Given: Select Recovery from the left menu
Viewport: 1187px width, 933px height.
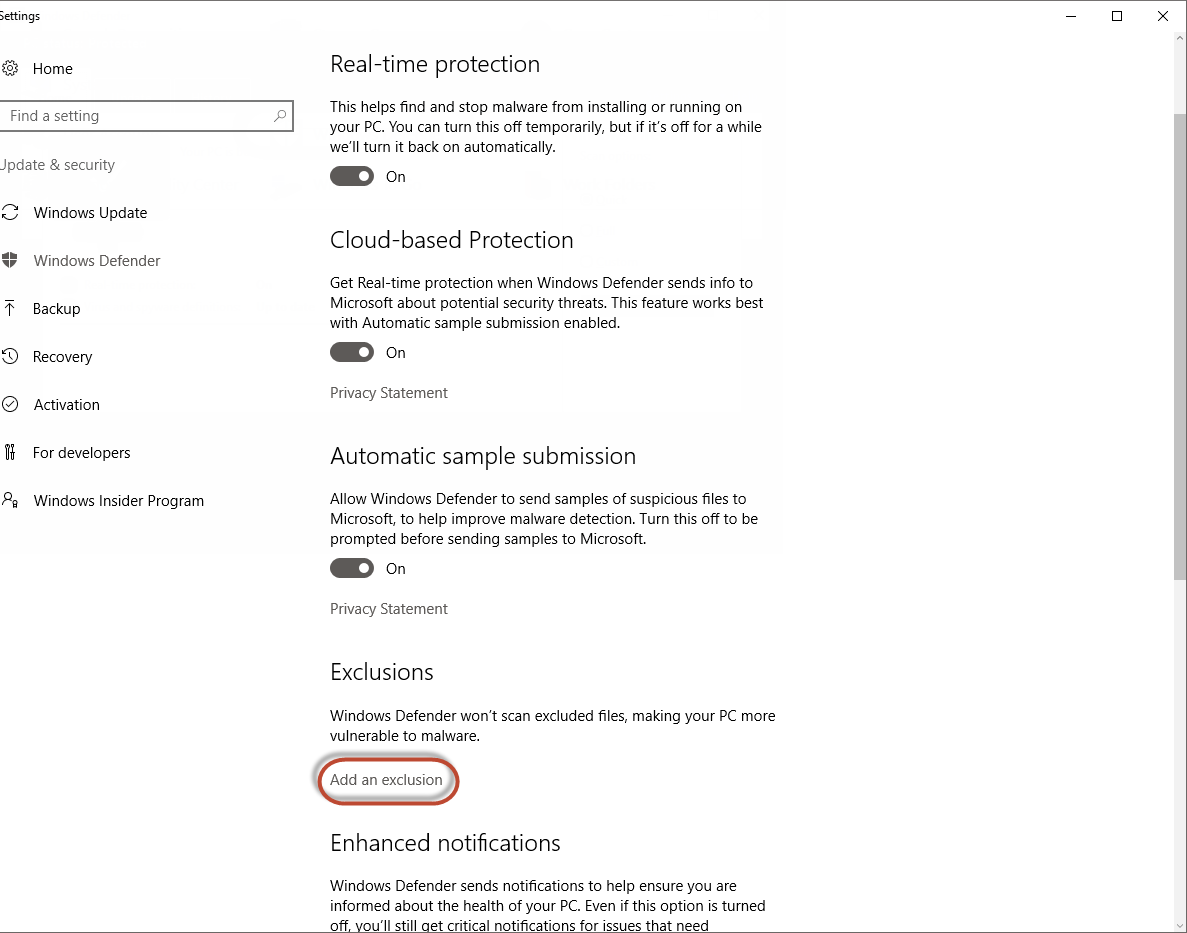Looking at the screenshot, I should pyautogui.click(x=62, y=356).
